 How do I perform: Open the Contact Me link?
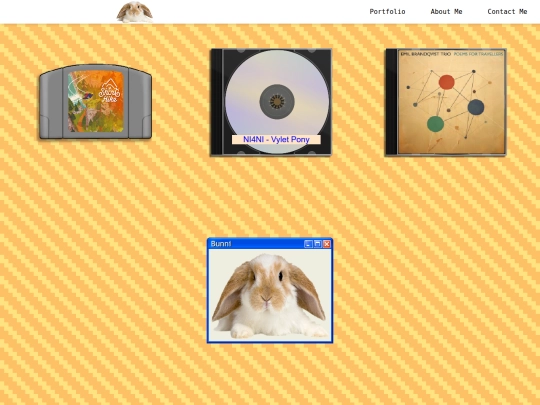tap(507, 12)
